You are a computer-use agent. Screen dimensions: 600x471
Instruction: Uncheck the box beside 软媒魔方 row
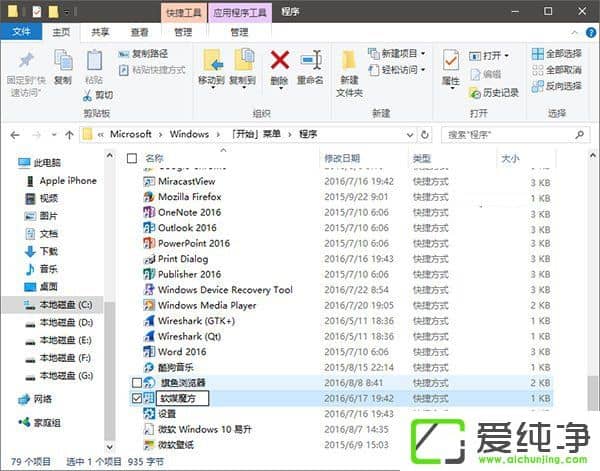pos(137,398)
